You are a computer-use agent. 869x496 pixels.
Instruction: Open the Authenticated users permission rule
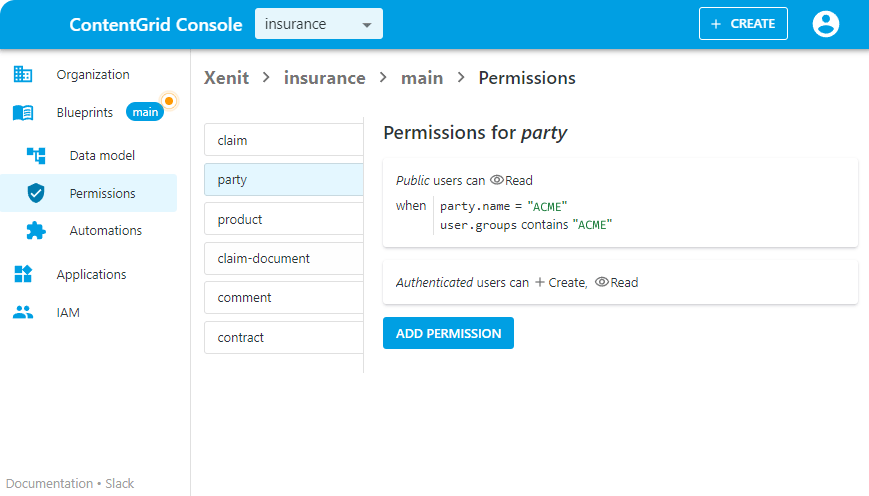click(620, 282)
